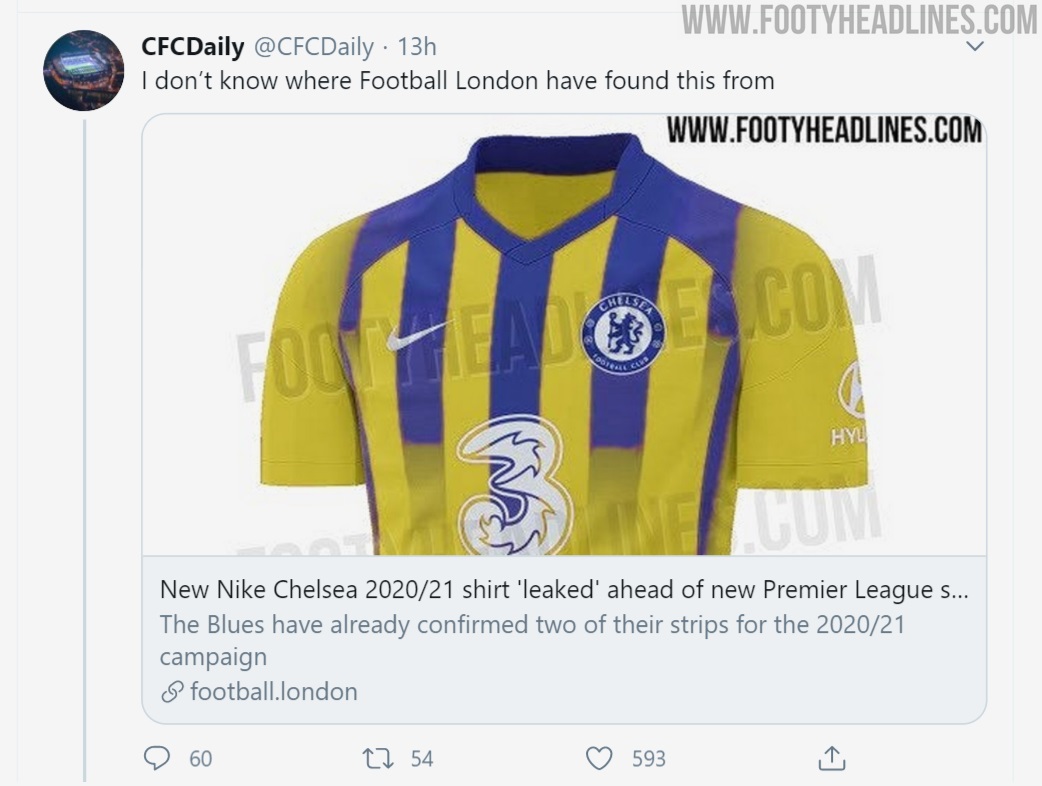
Task: Click the tweet text about Football London
Action: pos(458,80)
